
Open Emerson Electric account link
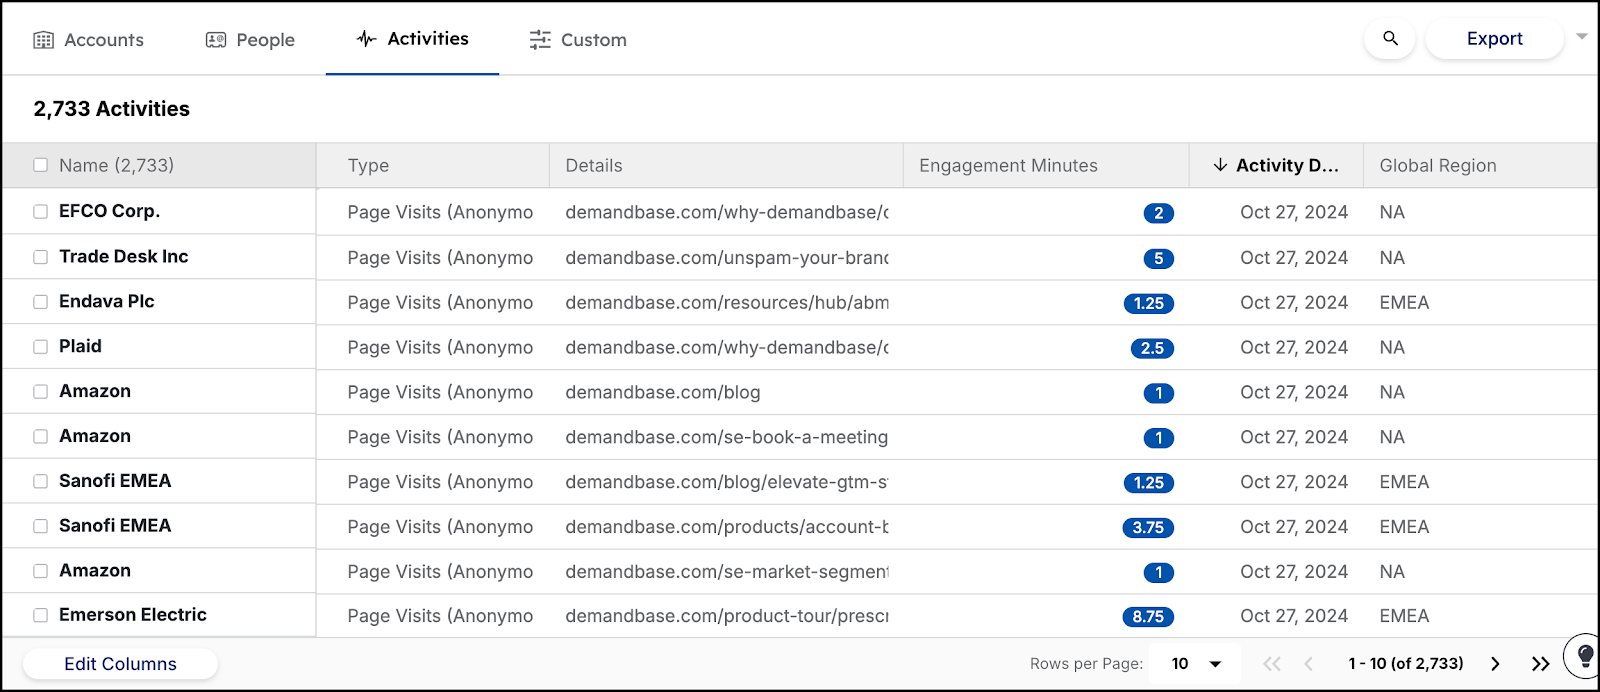click(x=132, y=615)
